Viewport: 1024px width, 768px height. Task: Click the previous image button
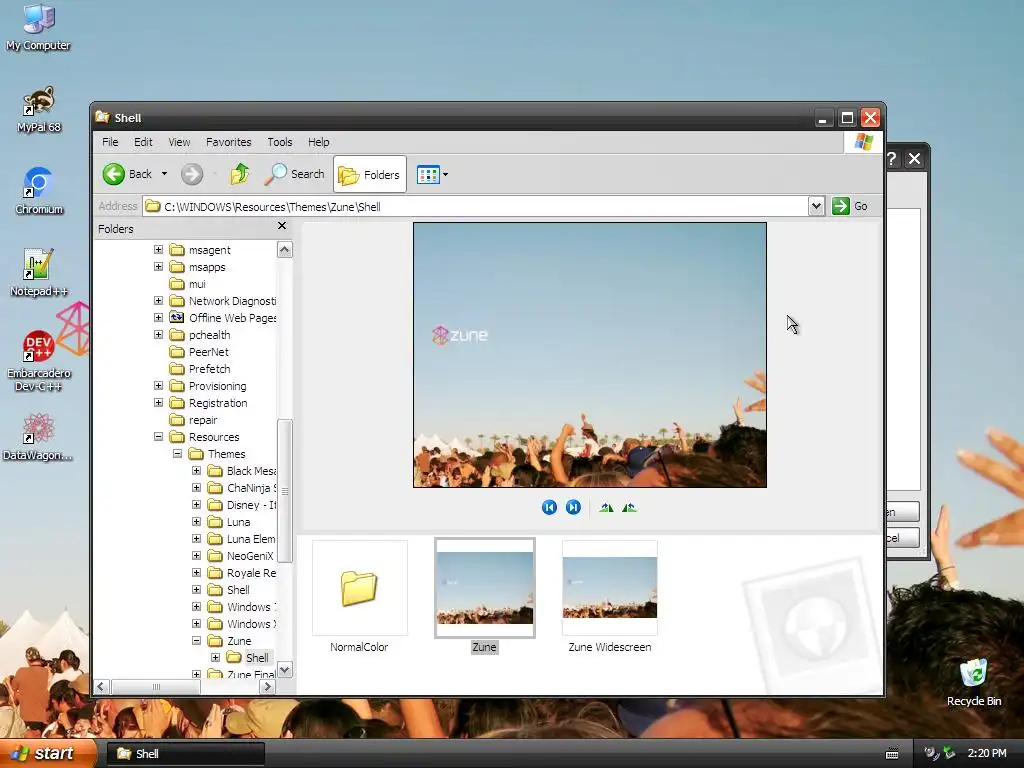(x=549, y=507)
